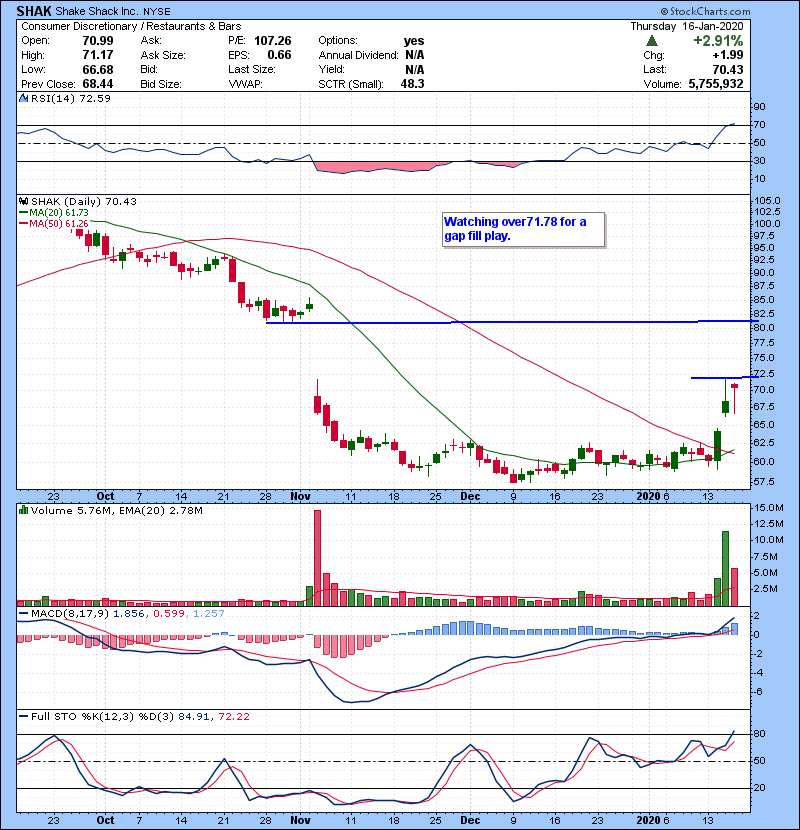Click the 2020 label on price chart axis
Viewport: 800px width, 830px height.
[648, 496]
